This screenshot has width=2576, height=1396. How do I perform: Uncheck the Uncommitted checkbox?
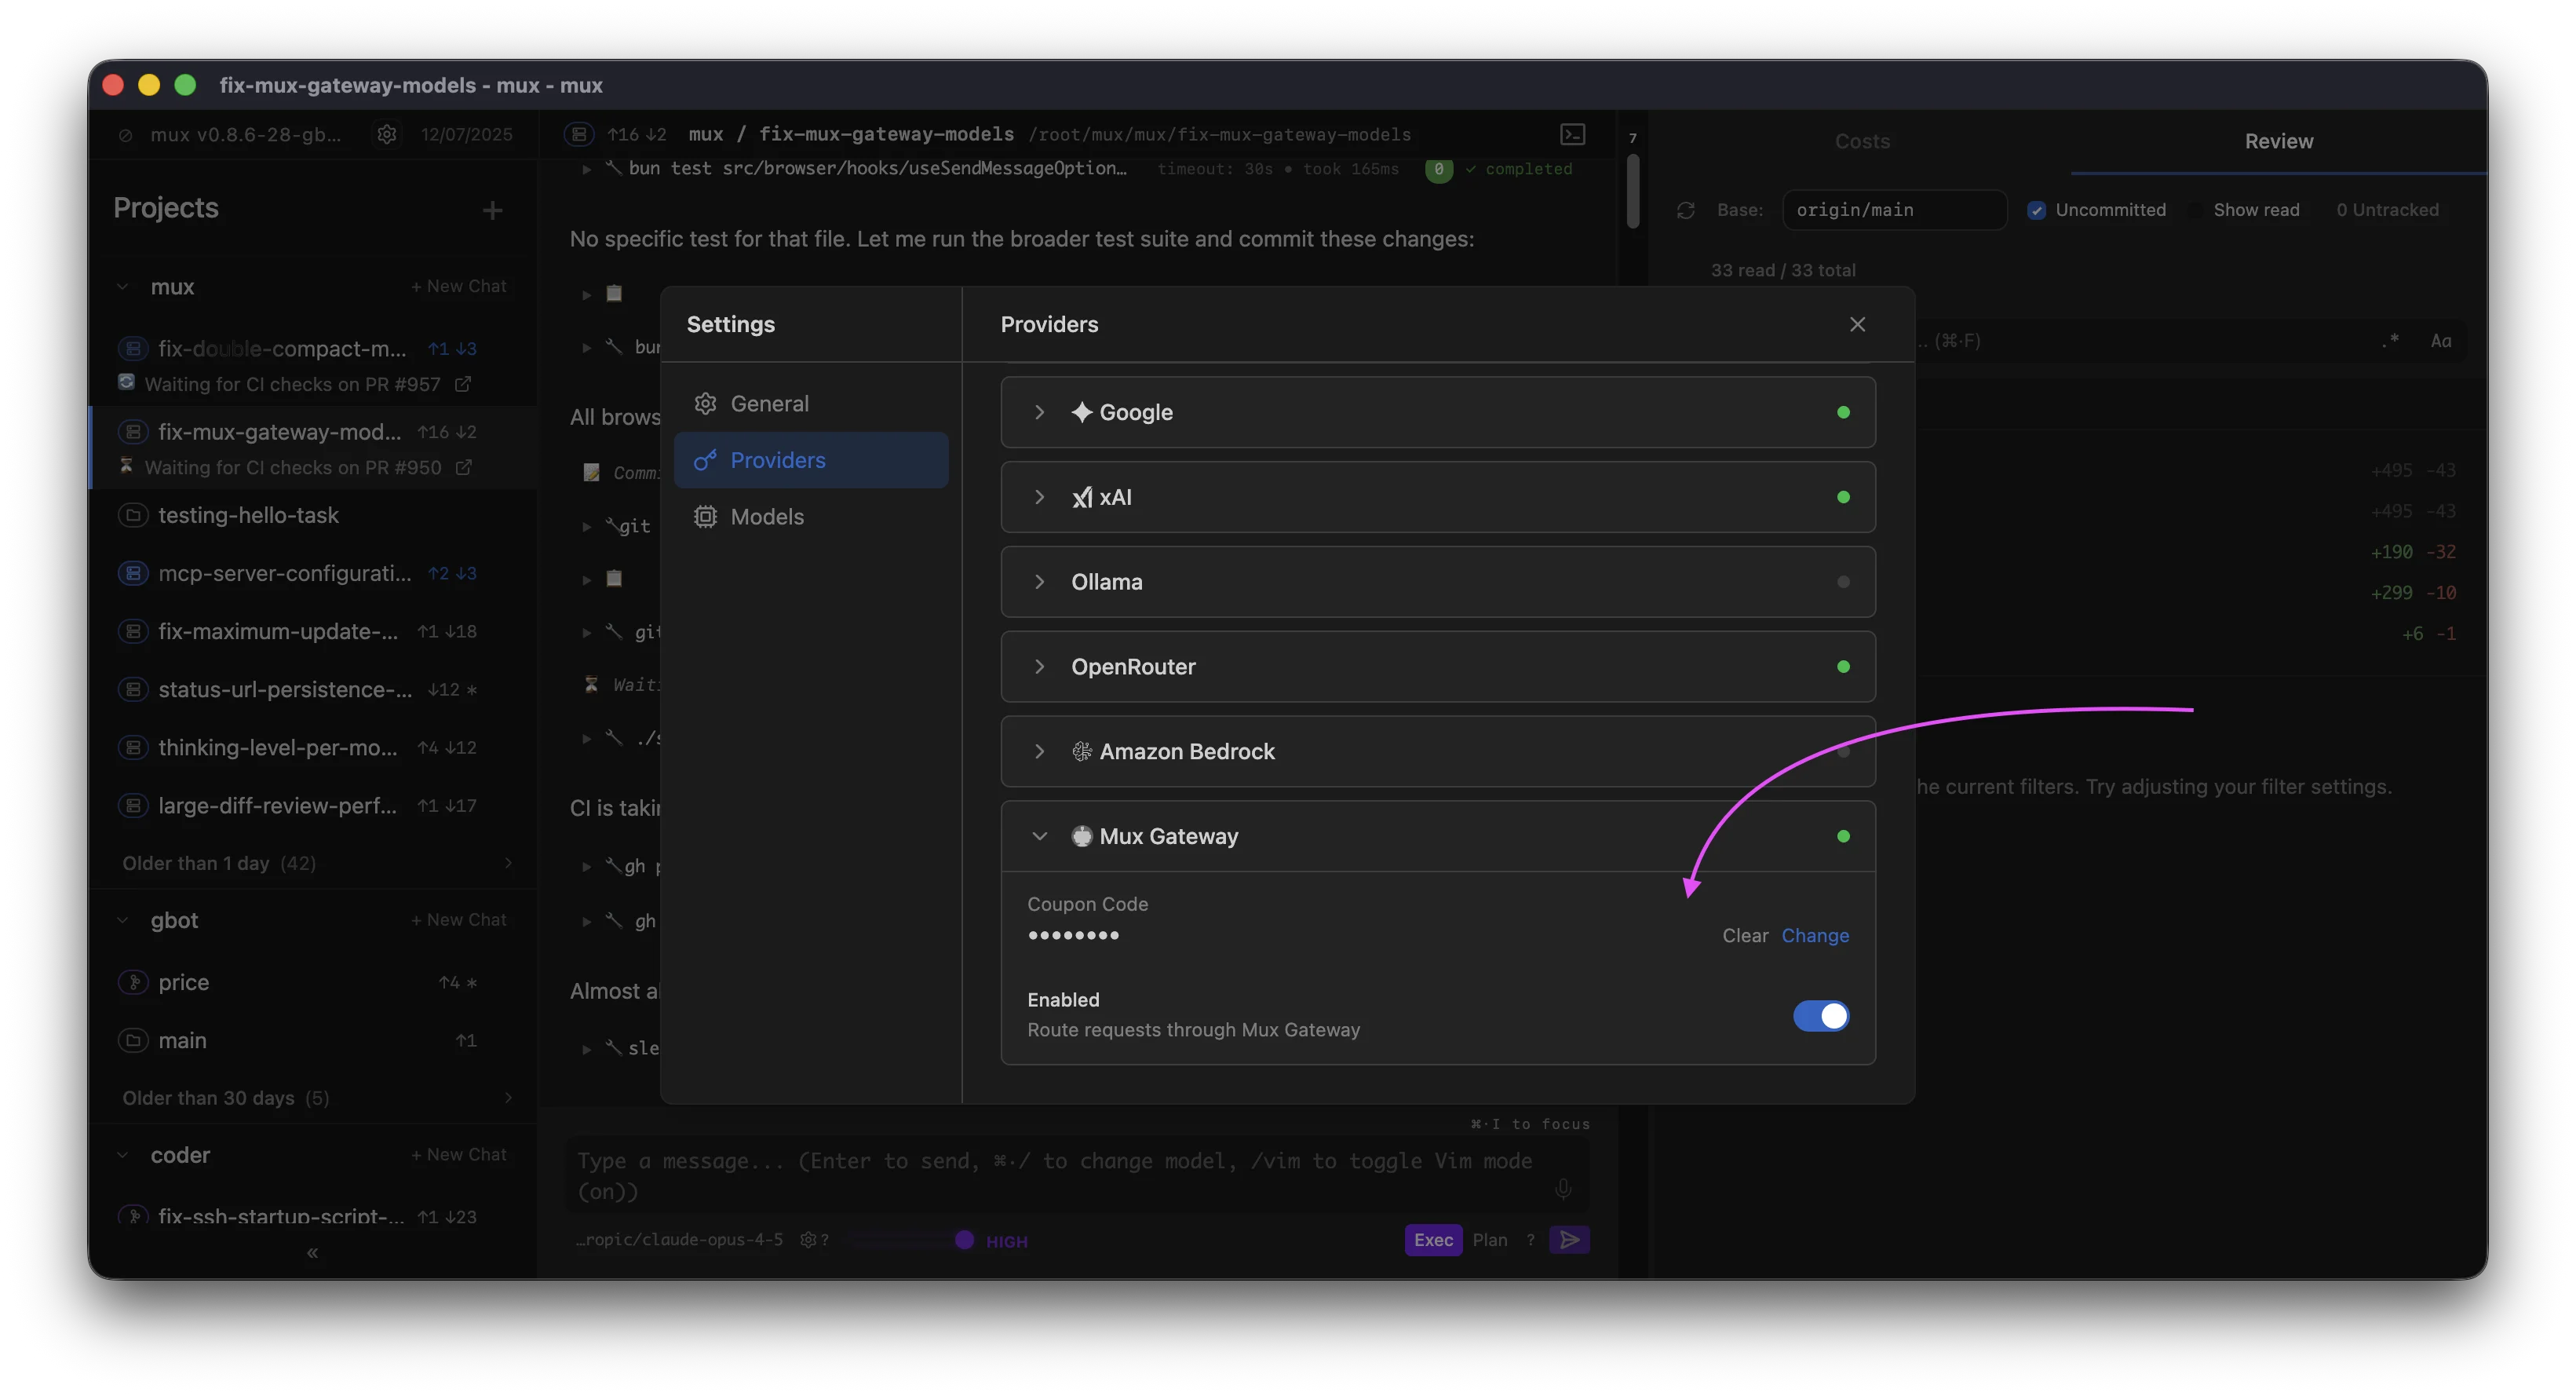click(x=2036, y=210)
